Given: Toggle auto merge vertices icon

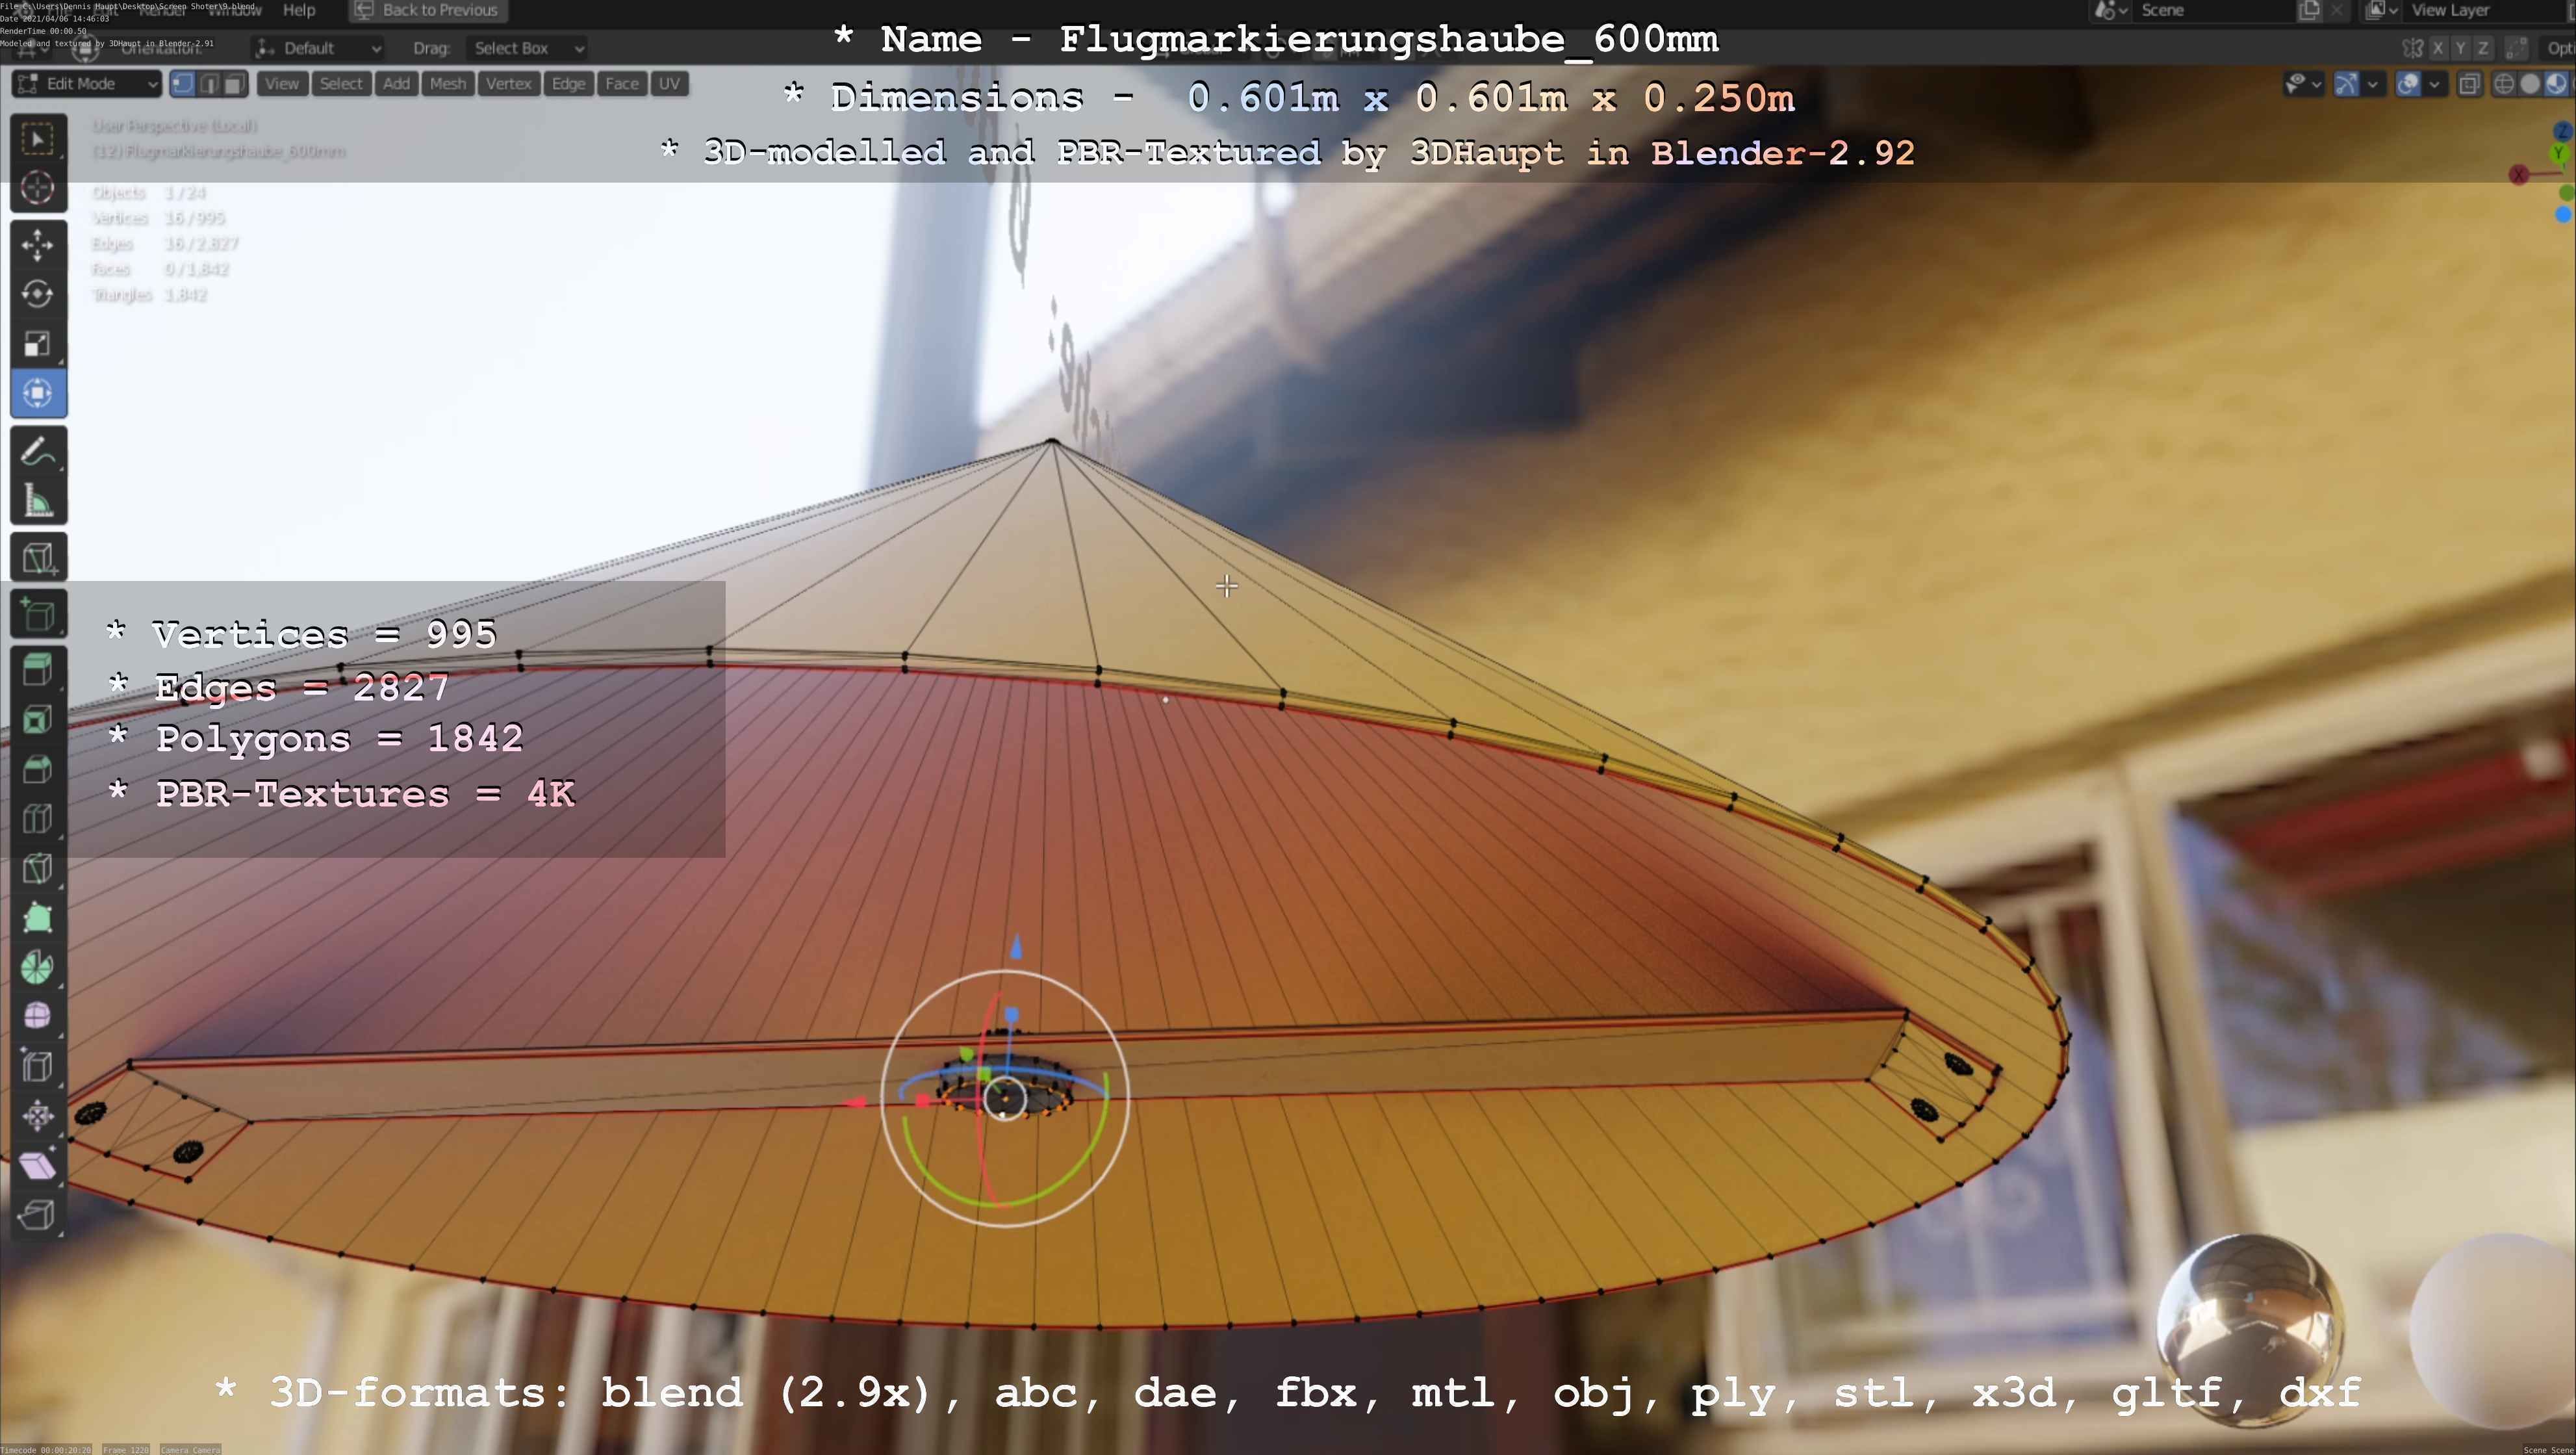Looking at the screenshot, I should [2516, 48].
